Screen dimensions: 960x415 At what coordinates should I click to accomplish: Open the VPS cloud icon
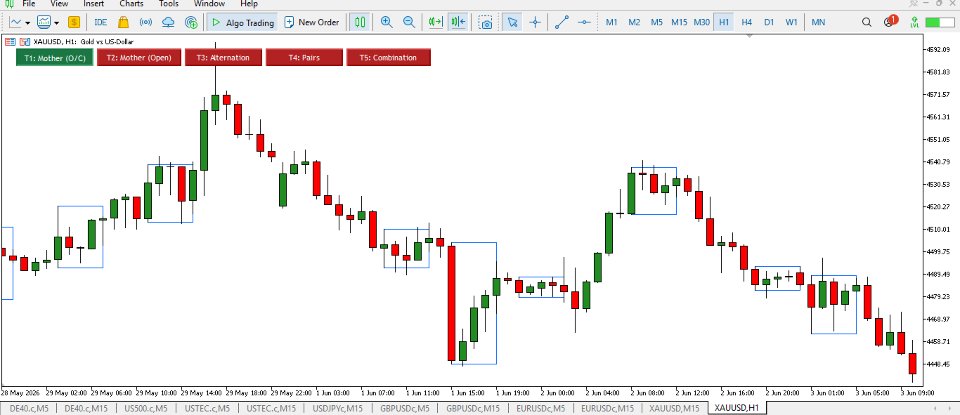pyautogui.click(x=168, y=23)
